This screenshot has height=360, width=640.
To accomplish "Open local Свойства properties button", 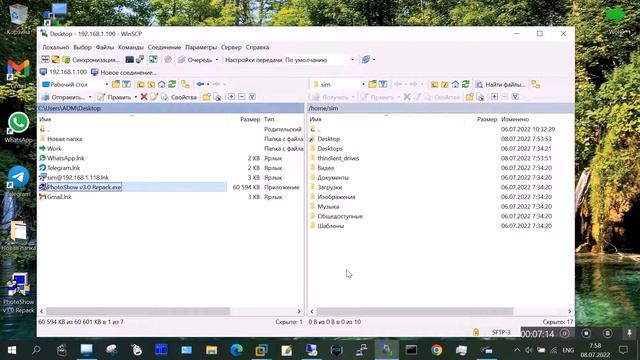I will pyautogui.click(x=179, y=97).
